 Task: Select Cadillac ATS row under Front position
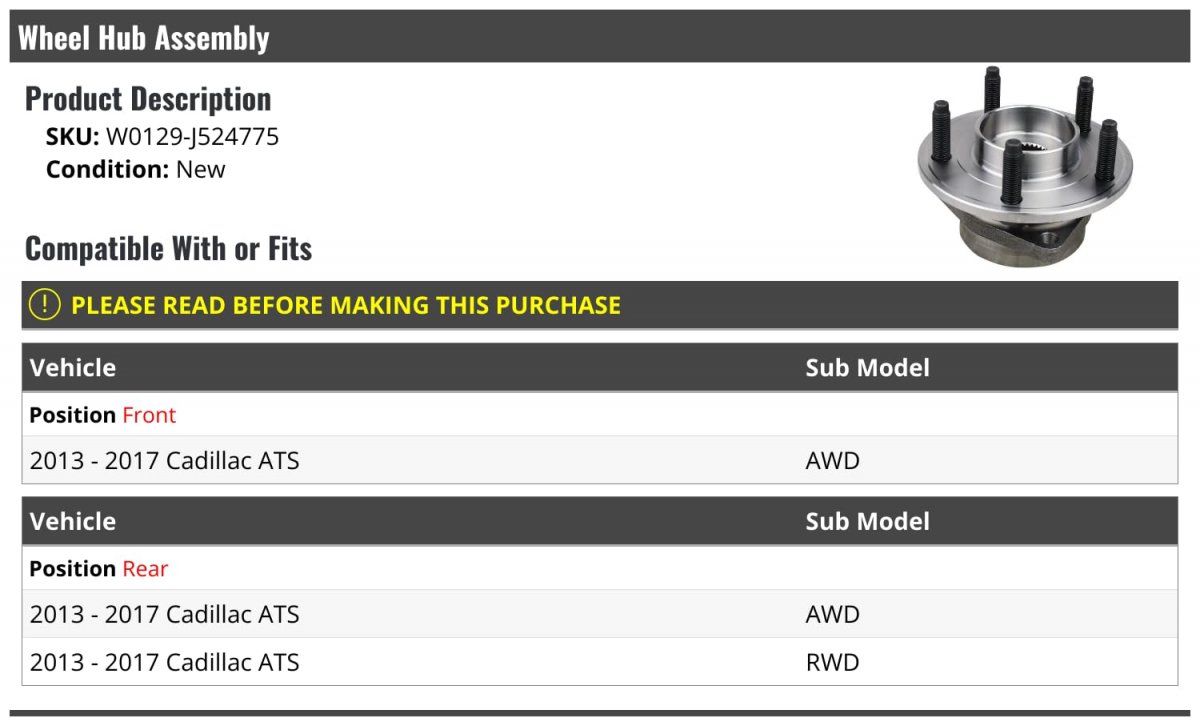(x=600, y=461)
